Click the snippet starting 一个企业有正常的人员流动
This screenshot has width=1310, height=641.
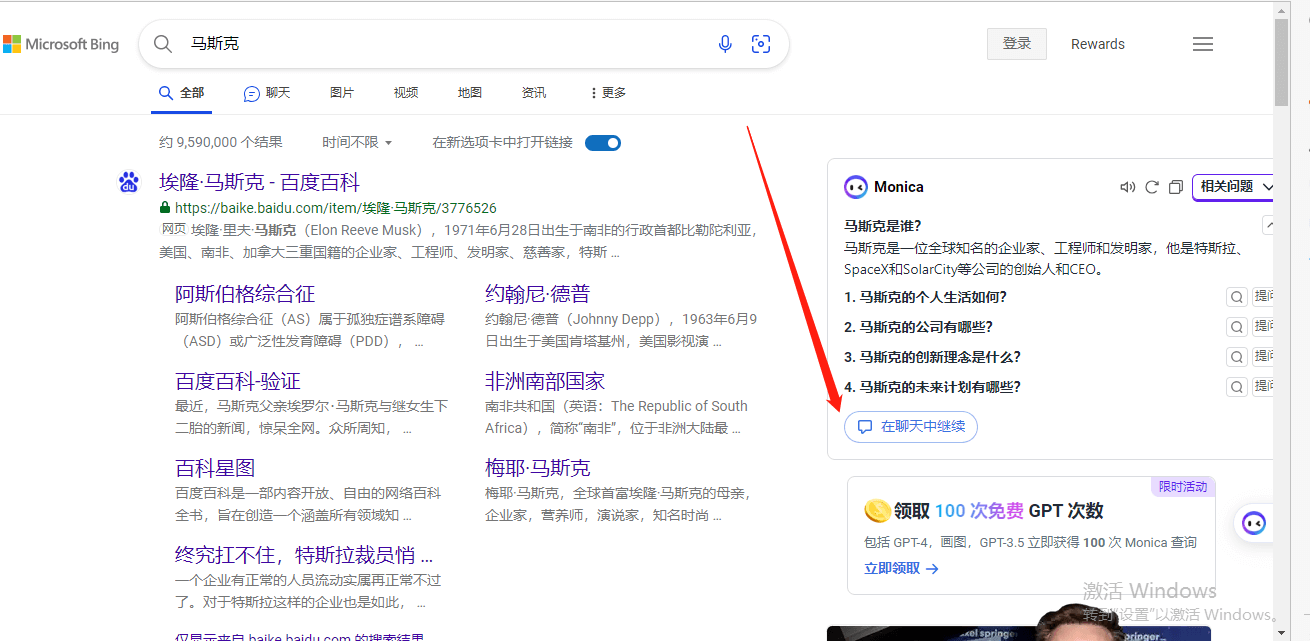pyautogui.click(x=308, y=591)
